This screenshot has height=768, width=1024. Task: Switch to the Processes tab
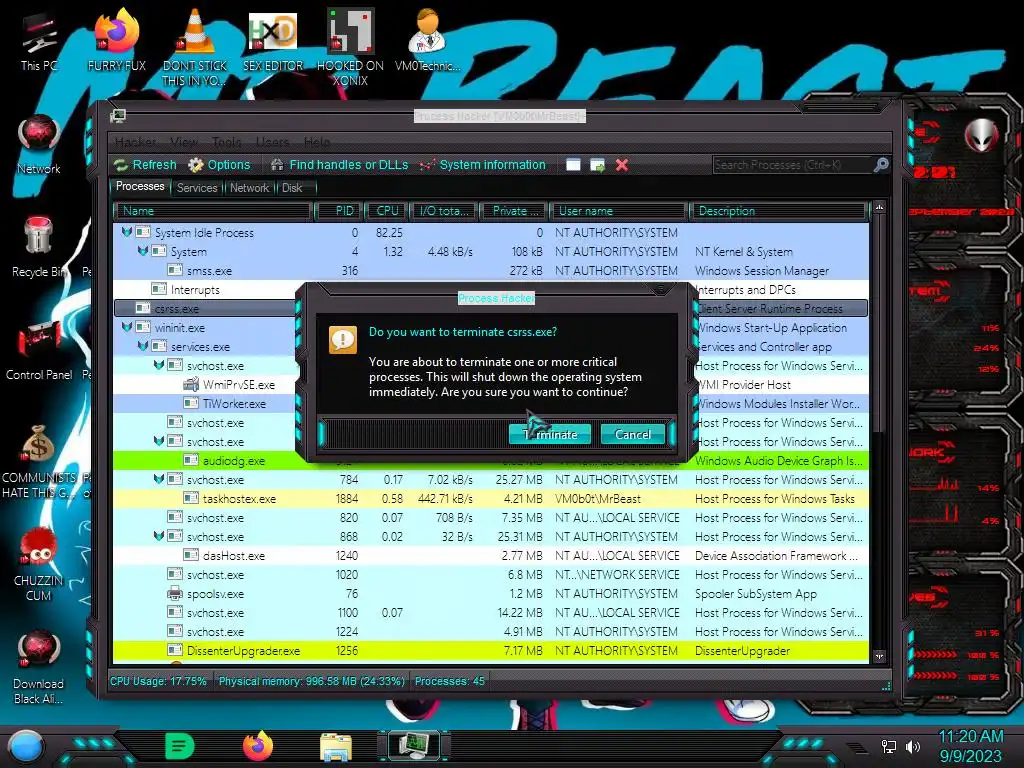click(x=140, y=186)
